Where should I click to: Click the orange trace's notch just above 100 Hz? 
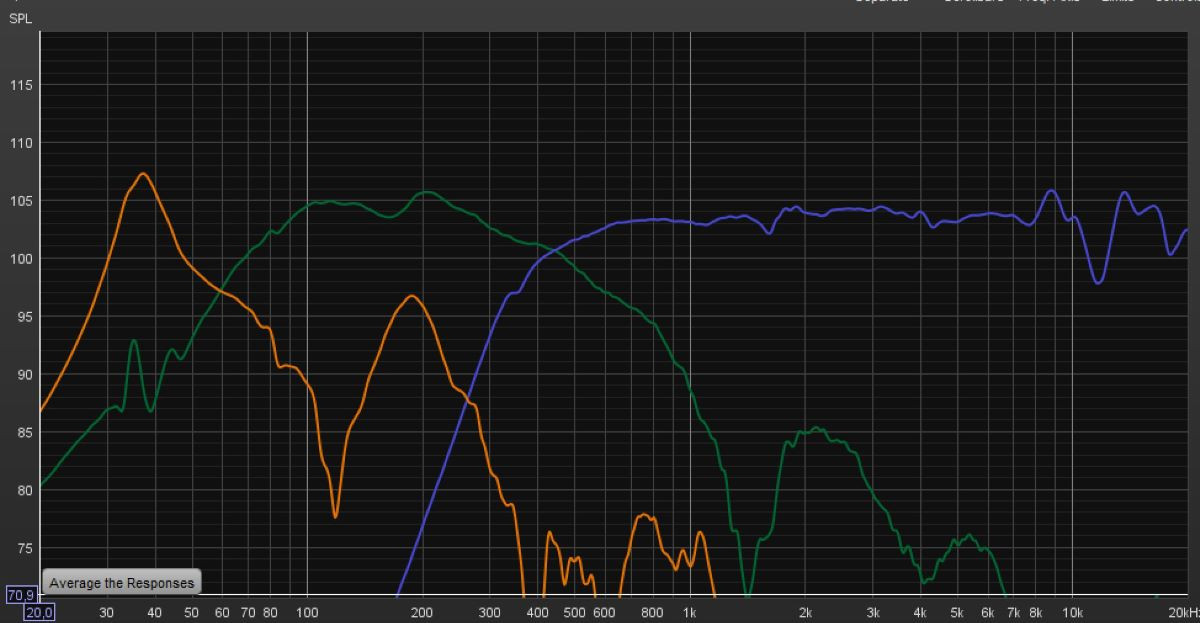[335, 516]
